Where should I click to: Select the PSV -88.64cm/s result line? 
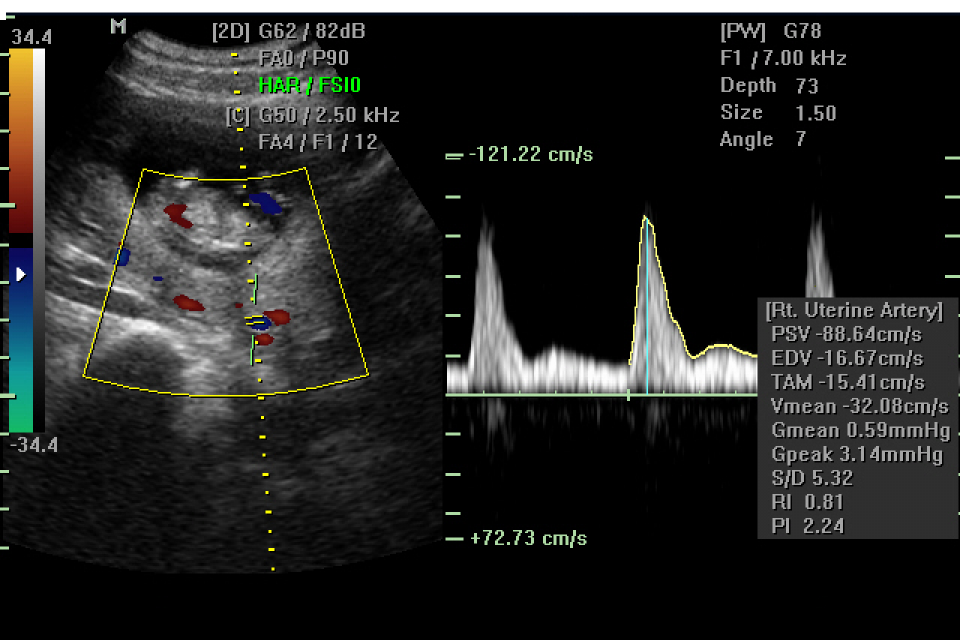(846, 334)
